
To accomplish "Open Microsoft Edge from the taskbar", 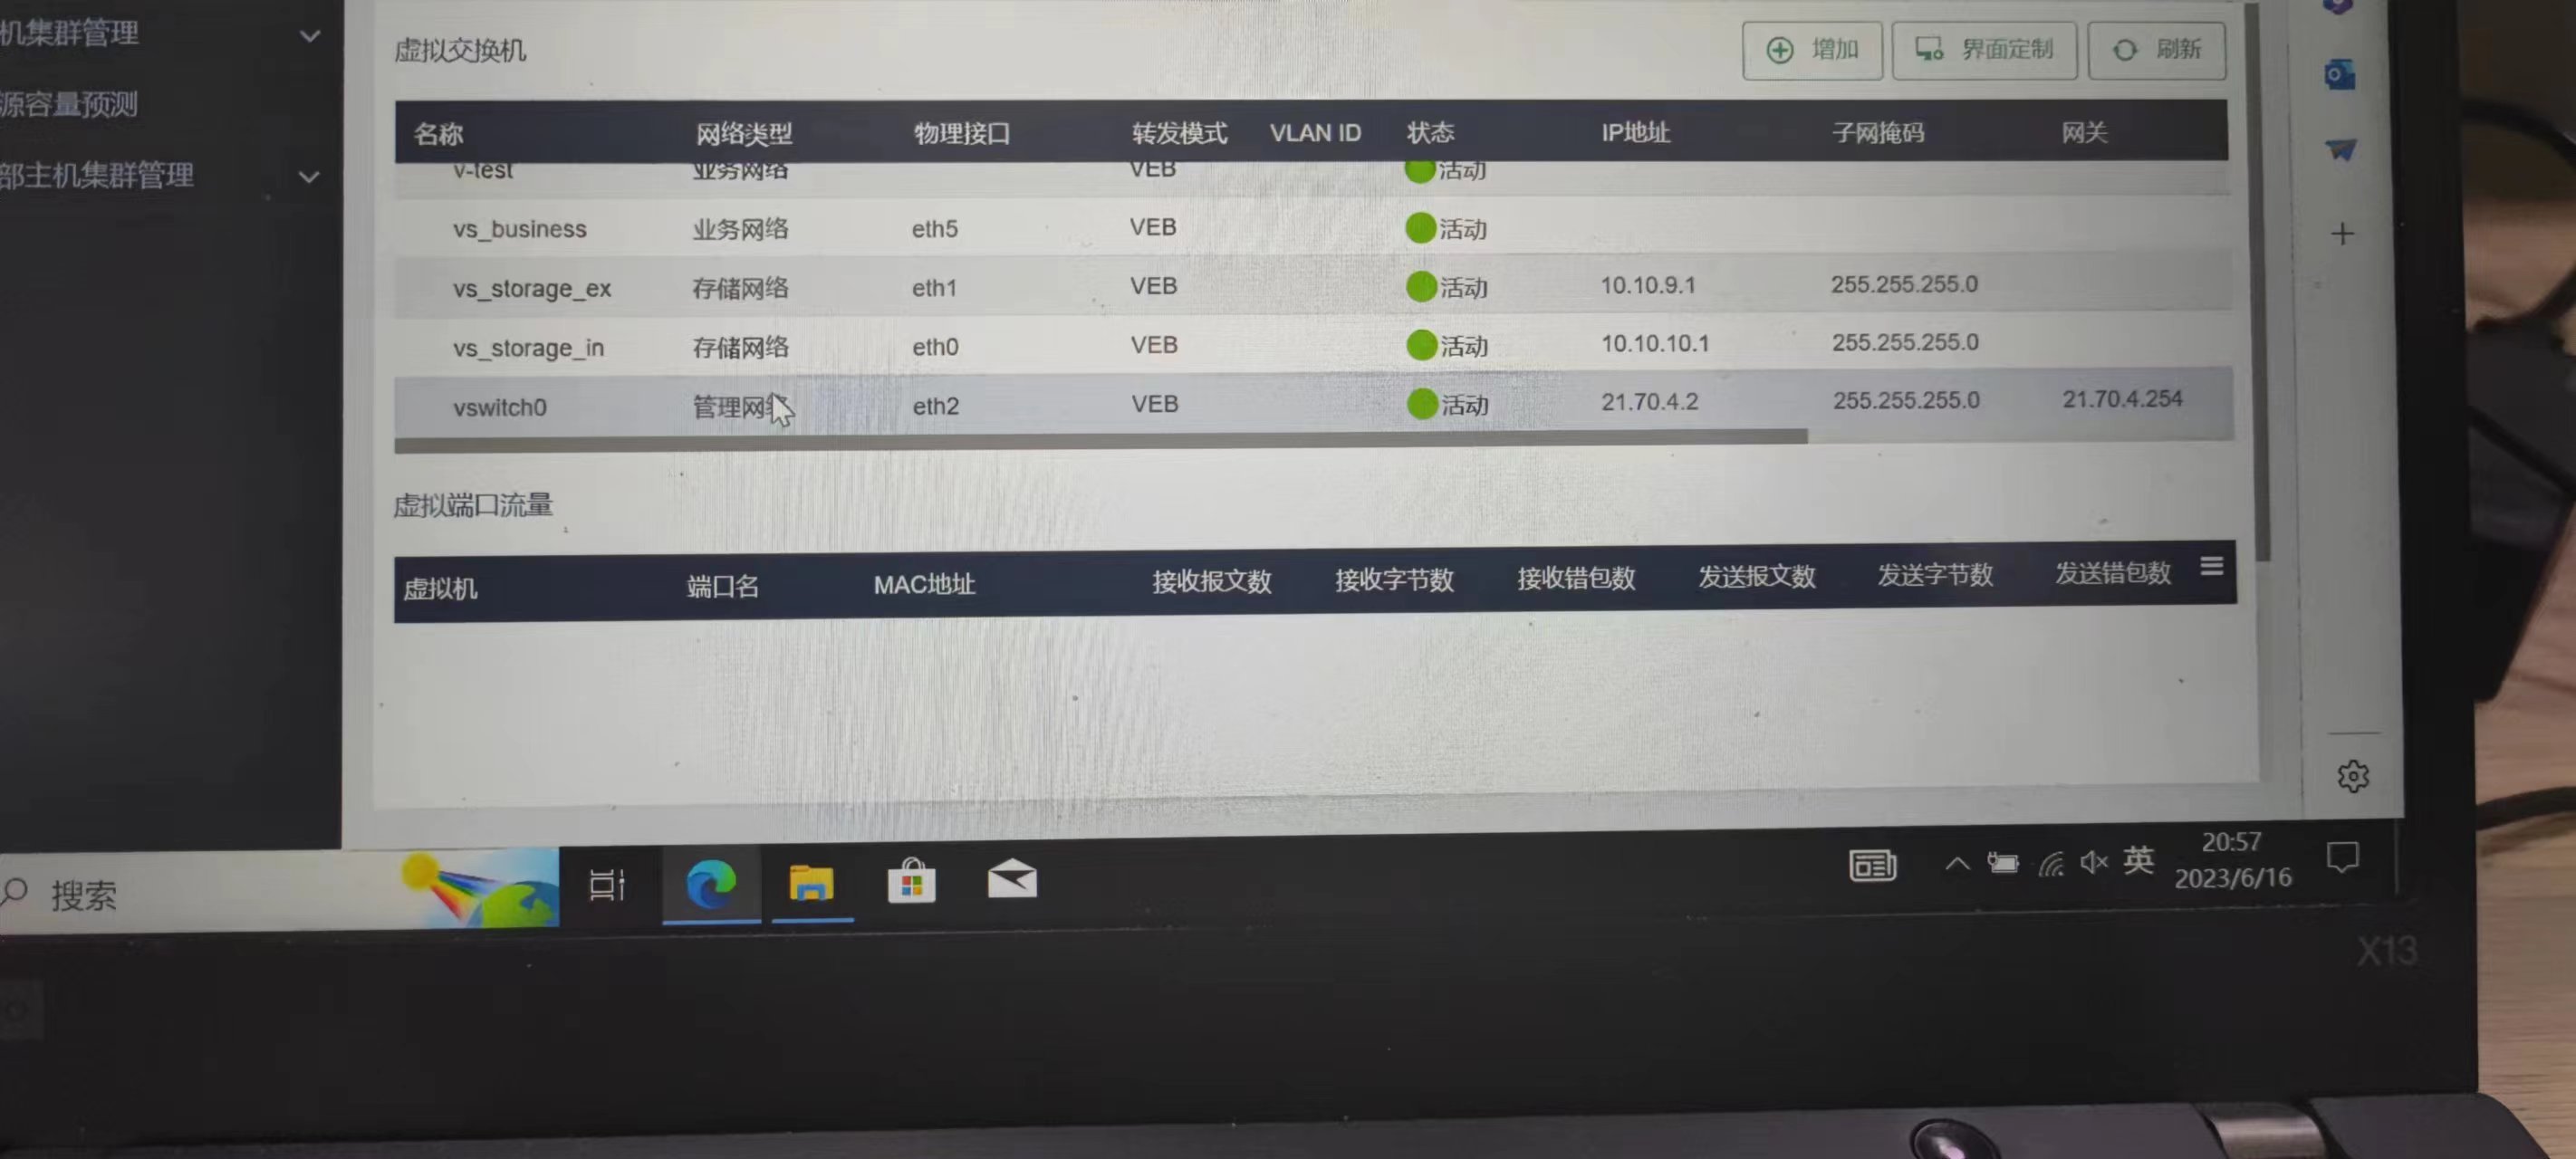I will [x=711, y=883].
